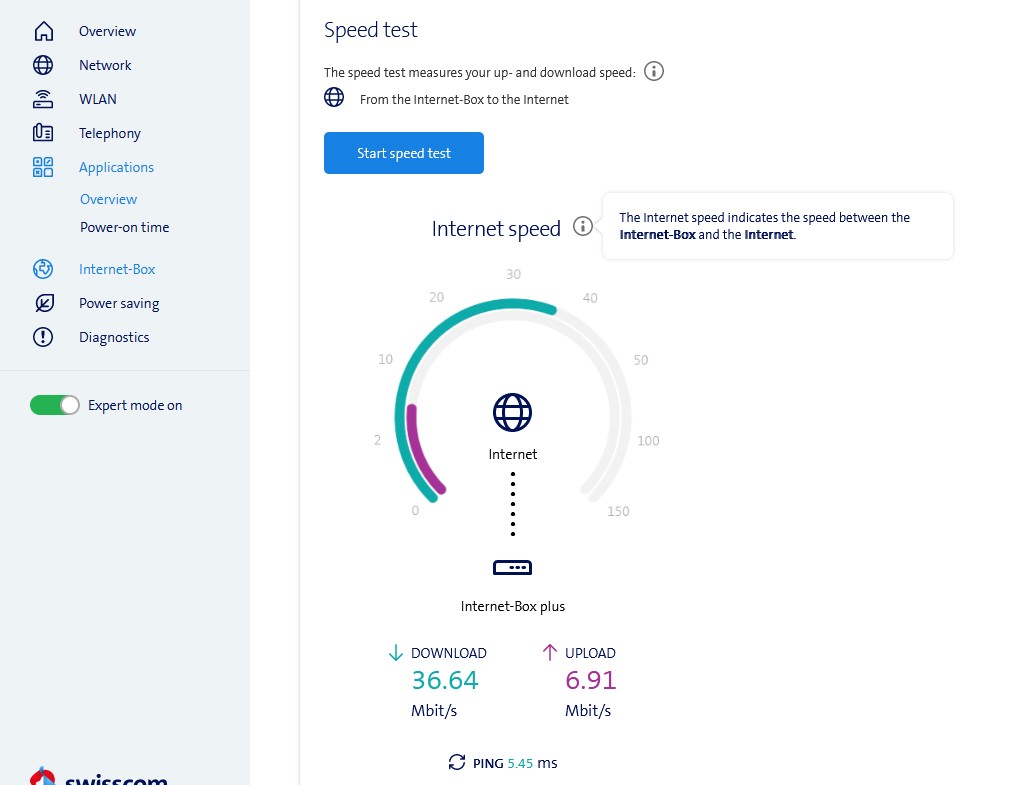
Task: Click the Internet-Box plus device icon
Action: (x=512, y=568)
